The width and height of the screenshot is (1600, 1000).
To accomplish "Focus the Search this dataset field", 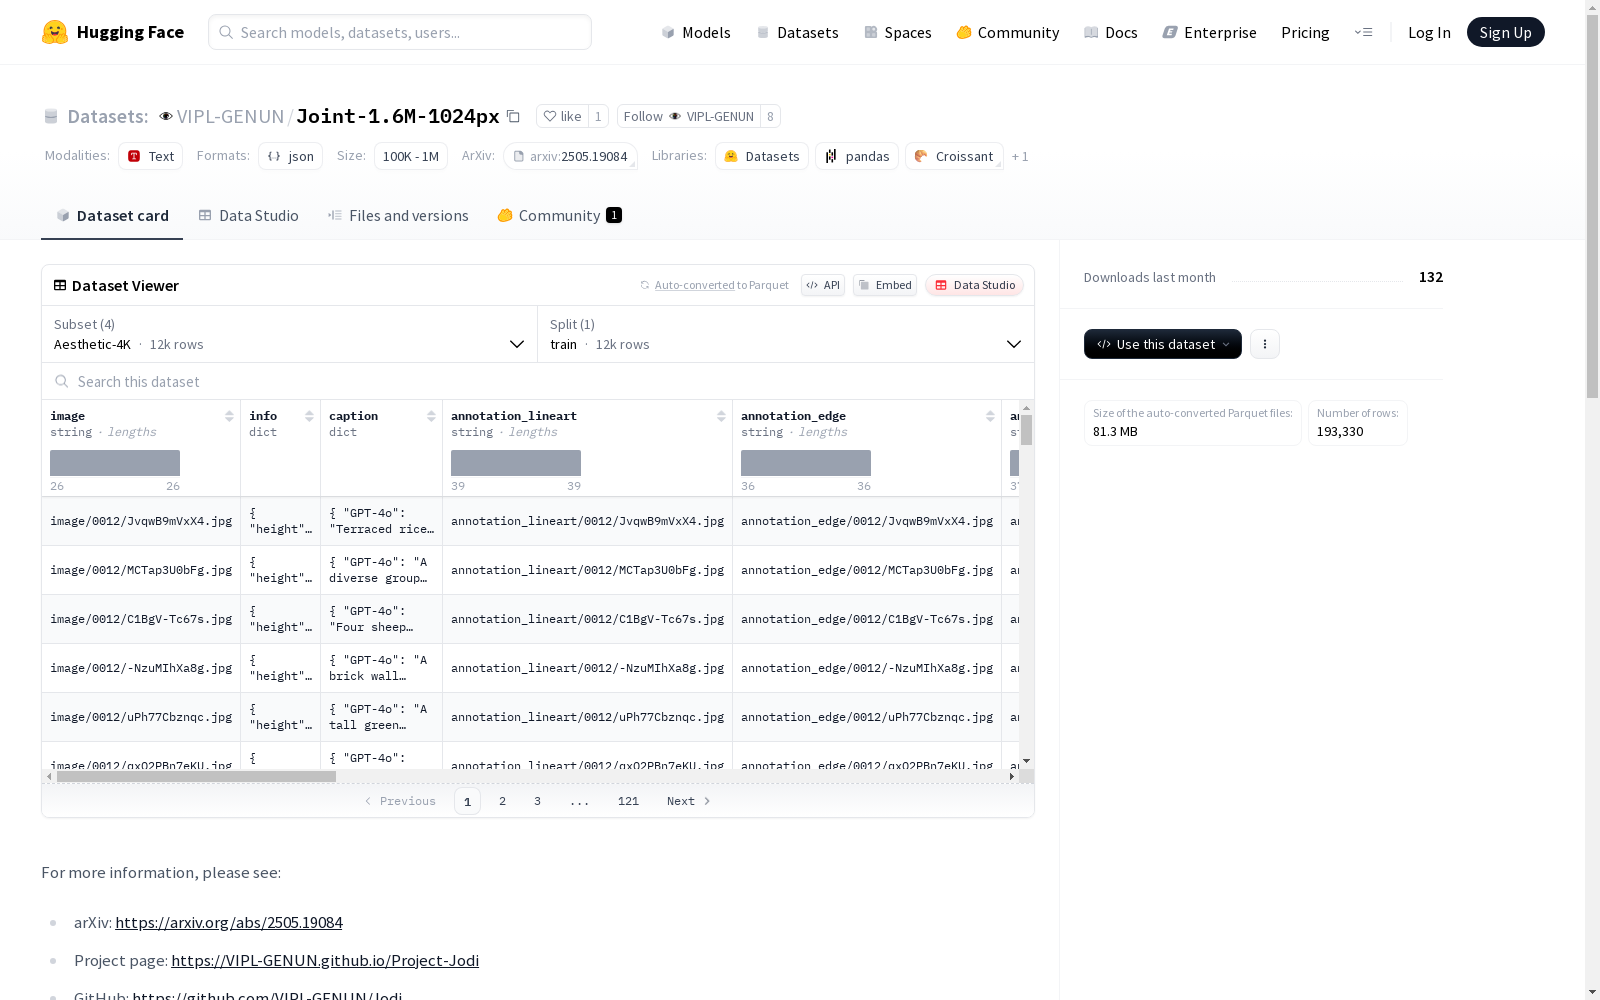I will [x=538, y=381].
